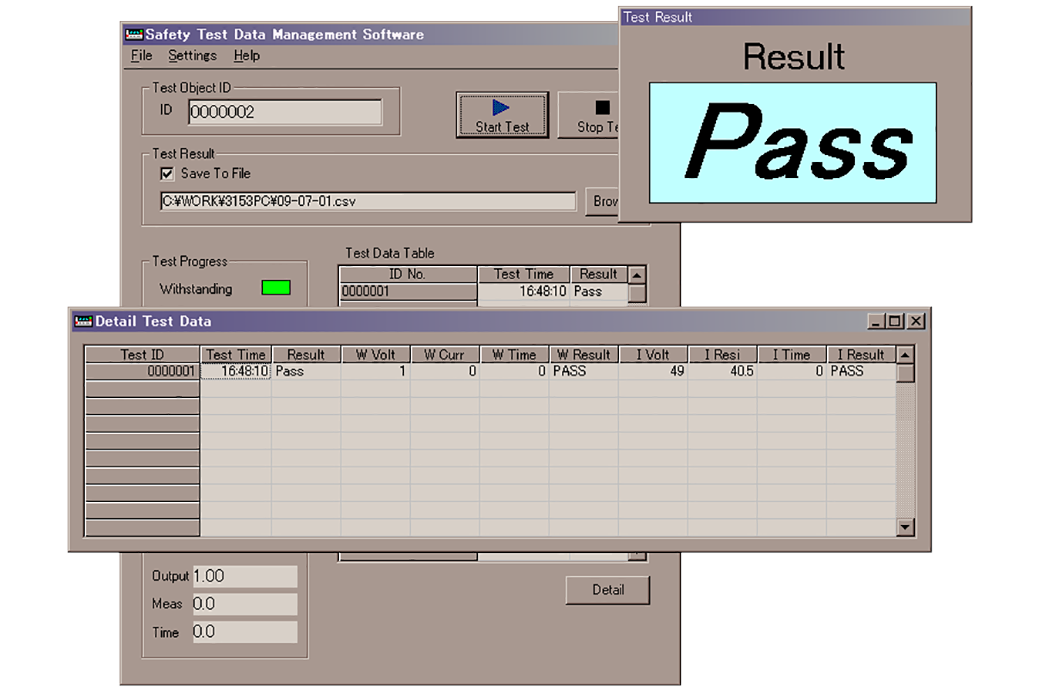Screen dimensions: 1040x694
Task: Click the W Volt column header
Action: [375, 354]
